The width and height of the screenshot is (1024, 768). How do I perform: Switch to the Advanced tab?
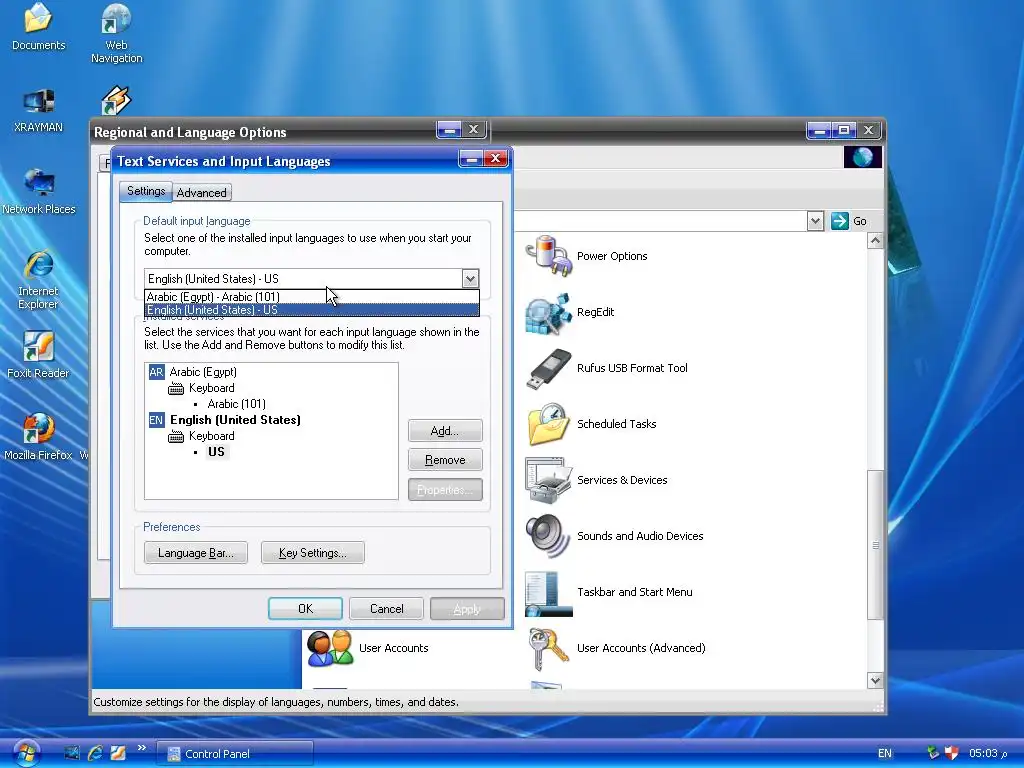click(202, 193)
